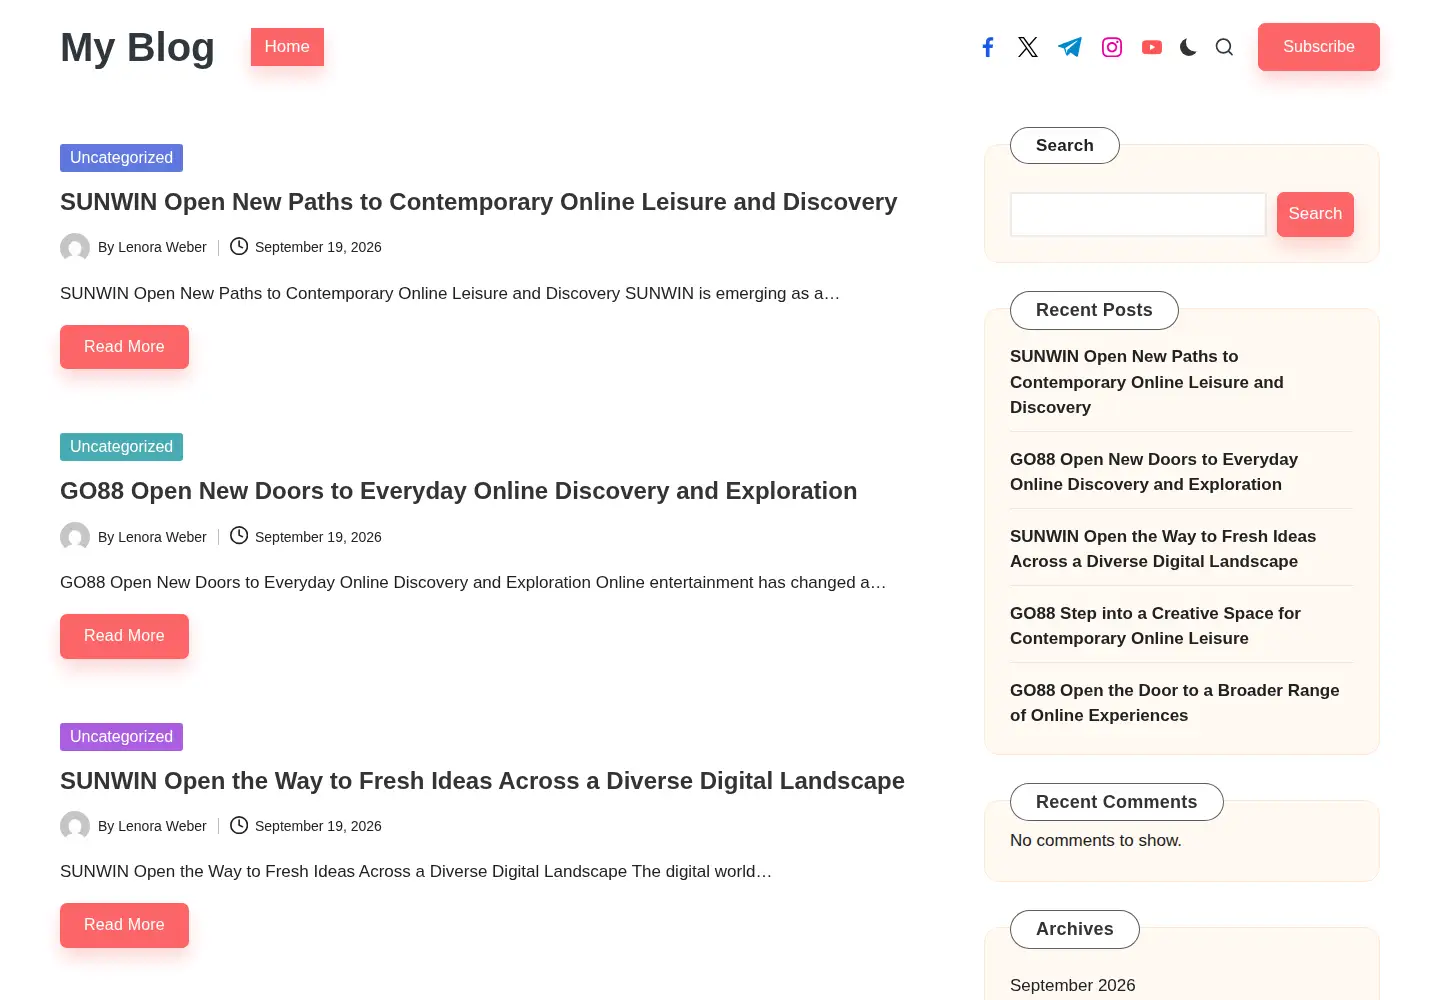Open the Facebook social icon
Screen dimensions: 1440x1000
988,47
